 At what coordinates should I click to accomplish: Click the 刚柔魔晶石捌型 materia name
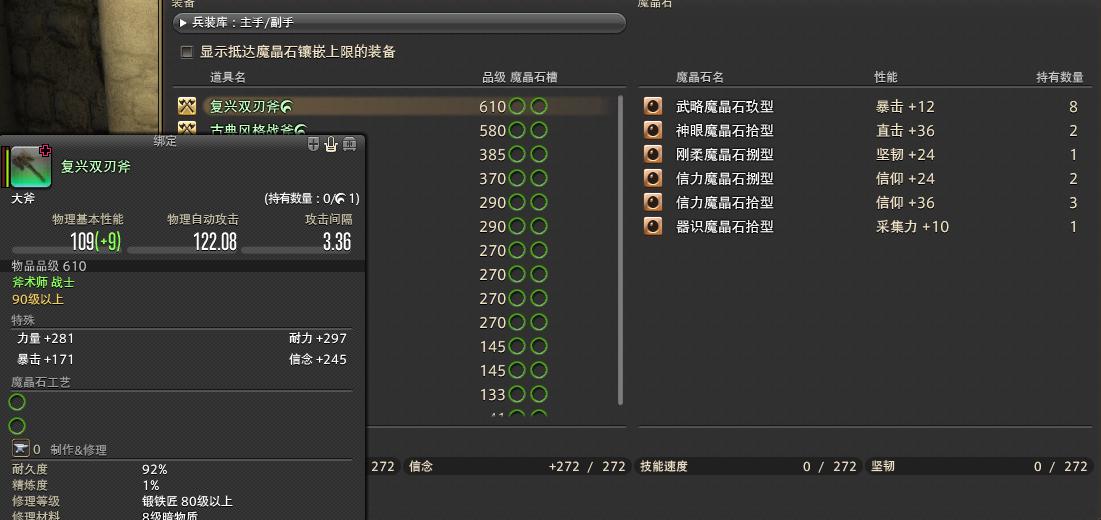pyautogui.click(x=725, y=154)
